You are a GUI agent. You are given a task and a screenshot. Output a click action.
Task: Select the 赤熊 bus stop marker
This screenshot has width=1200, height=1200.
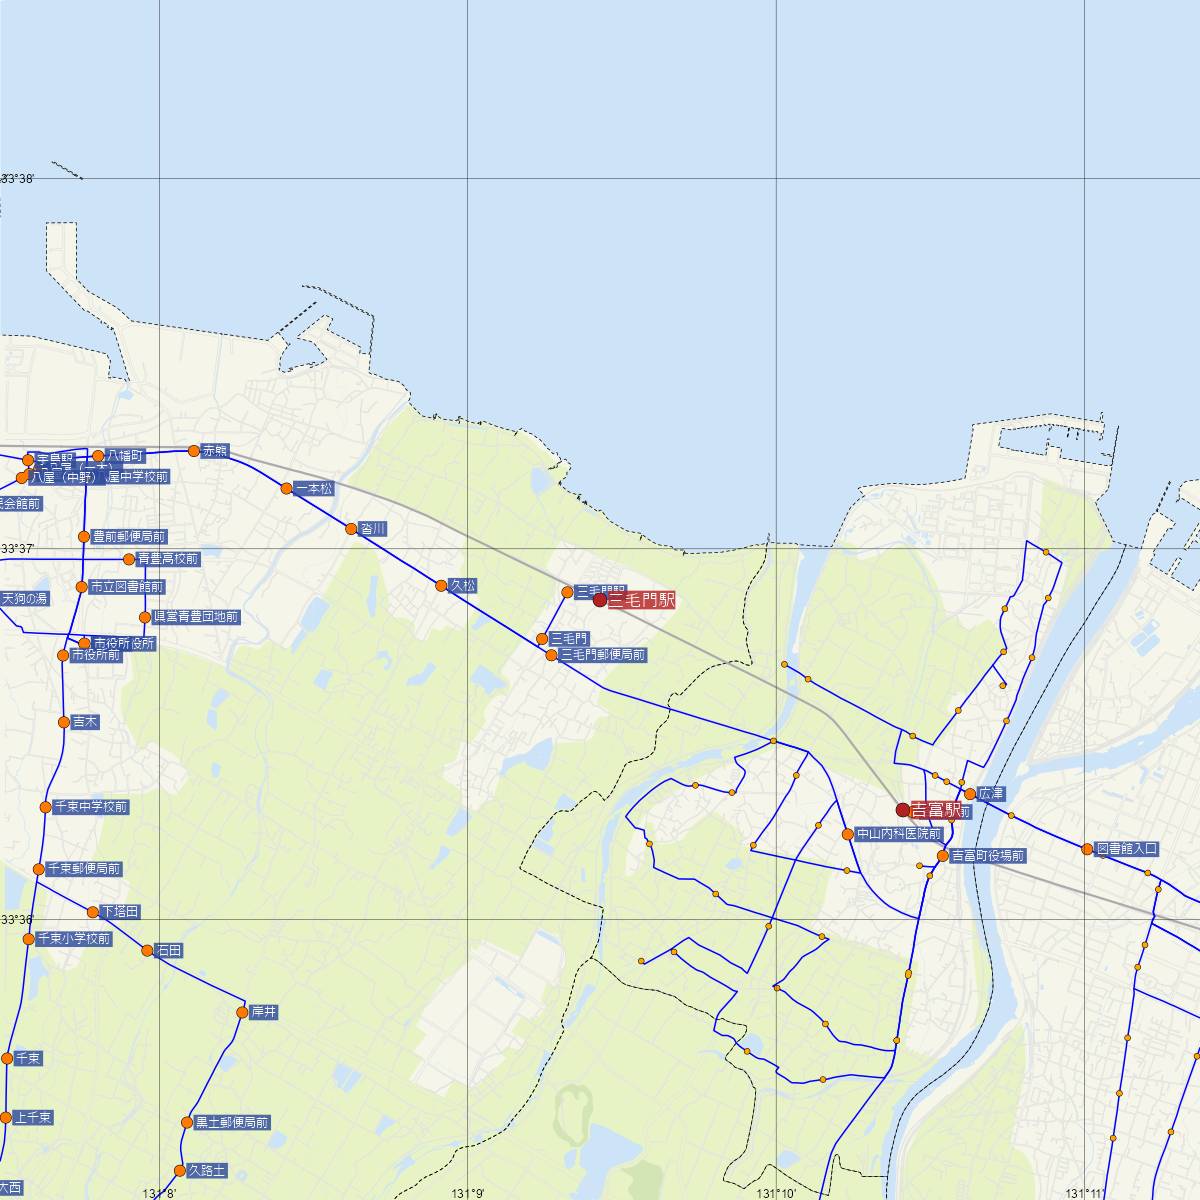(194, 451)
